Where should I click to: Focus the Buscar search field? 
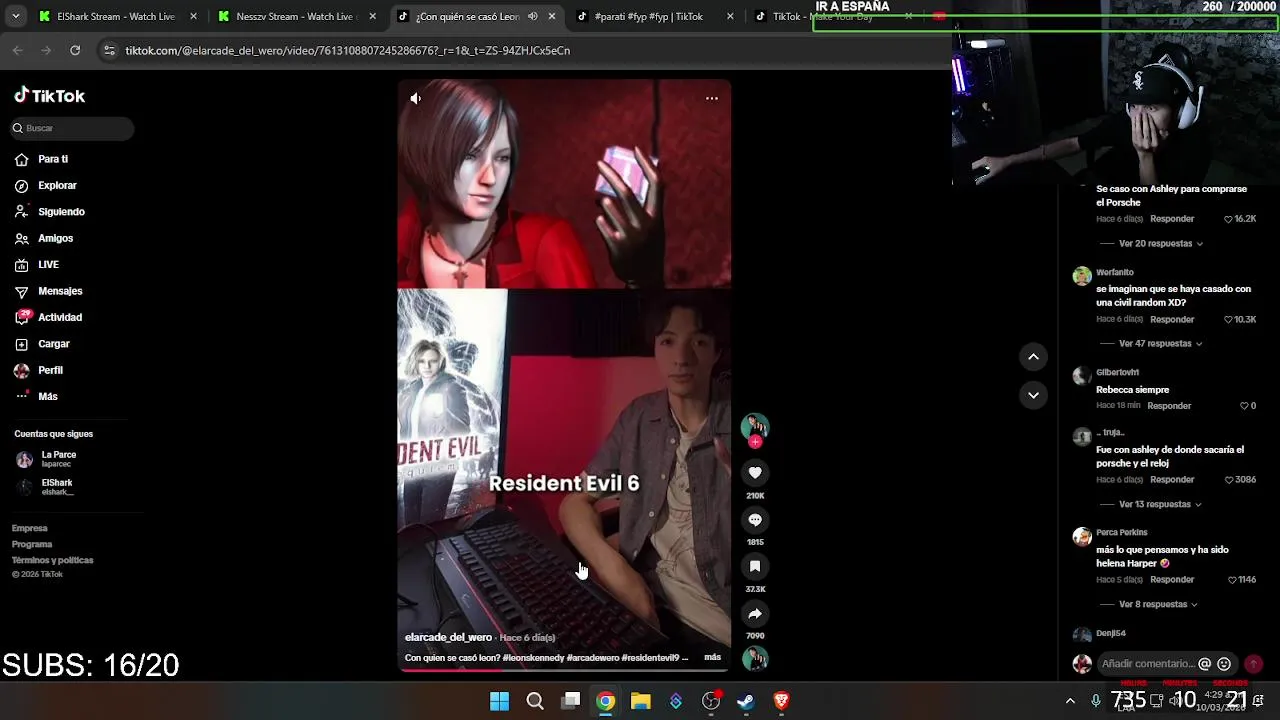(72, 128)
